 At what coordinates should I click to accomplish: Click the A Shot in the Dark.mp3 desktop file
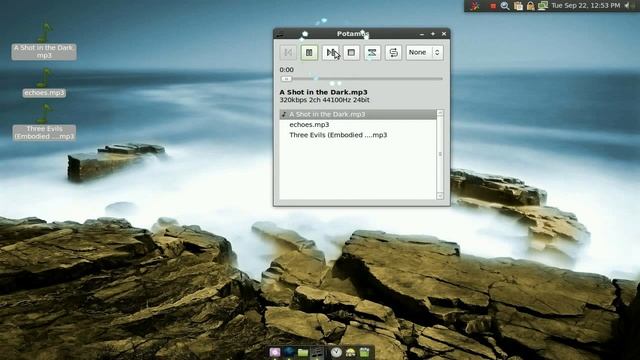(x=44, y=41)
